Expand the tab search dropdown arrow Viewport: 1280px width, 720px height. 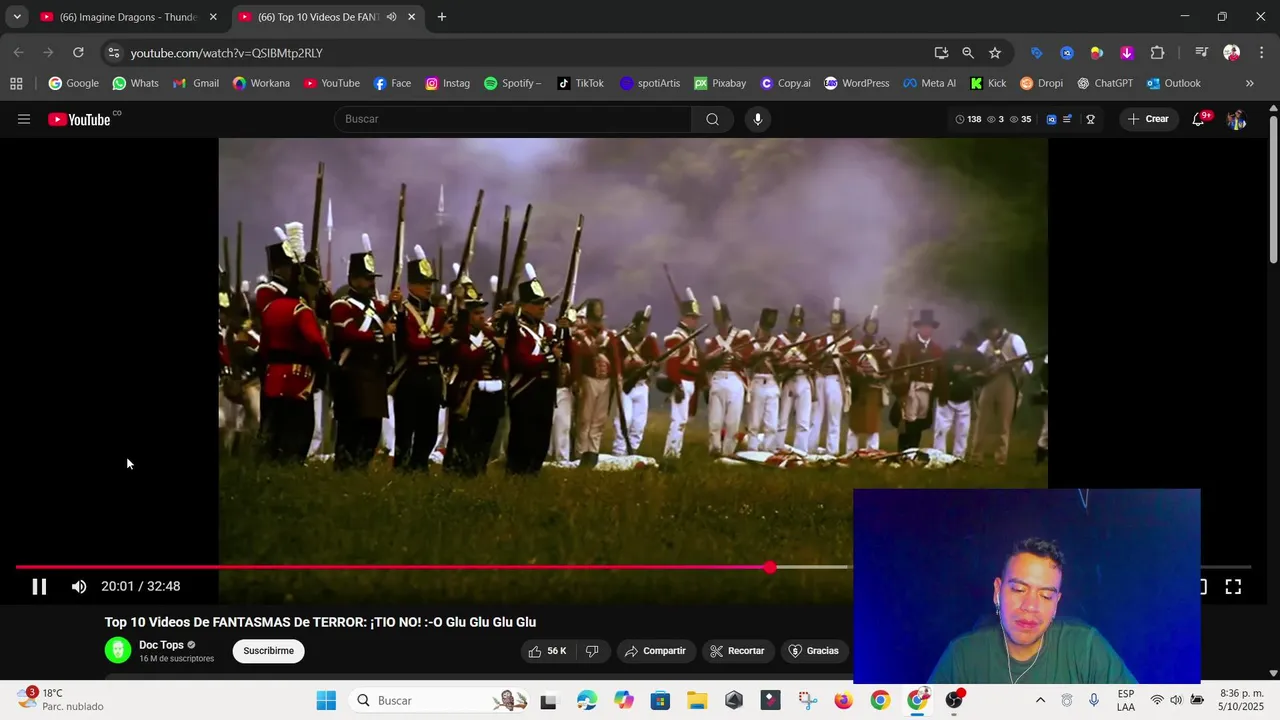[17, 17]
